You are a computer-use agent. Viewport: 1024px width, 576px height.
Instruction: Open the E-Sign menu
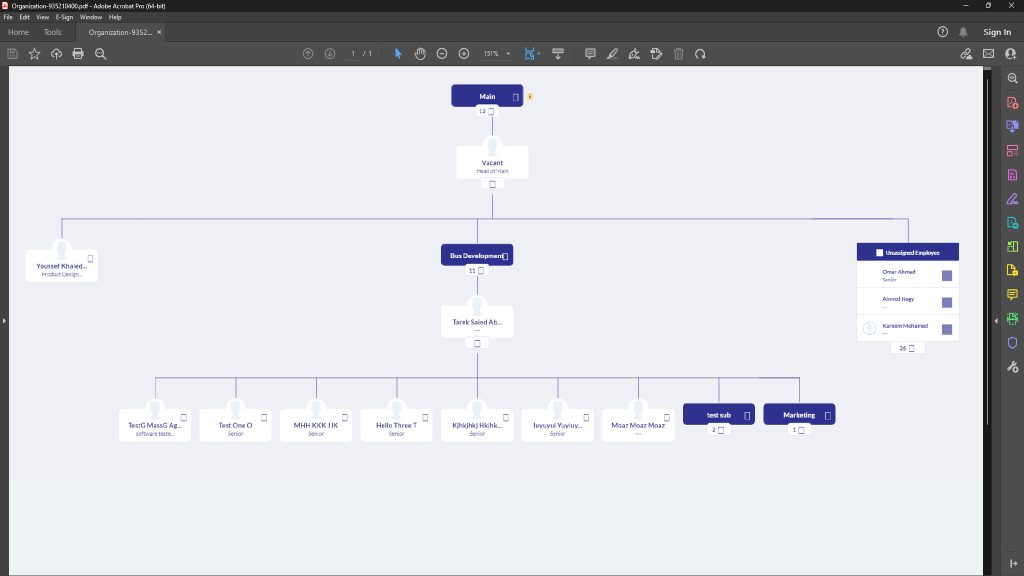pyautogui.click(x=64, y=17)
